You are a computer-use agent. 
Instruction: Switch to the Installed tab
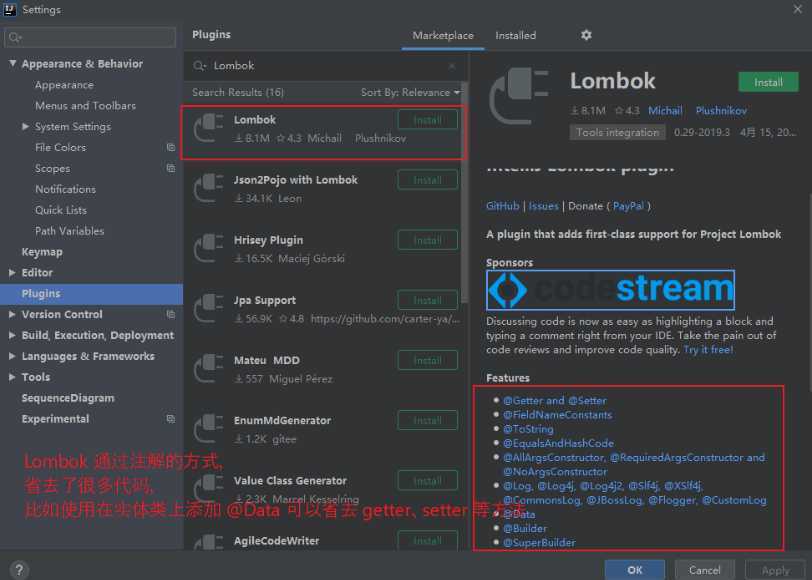(515, 35)
